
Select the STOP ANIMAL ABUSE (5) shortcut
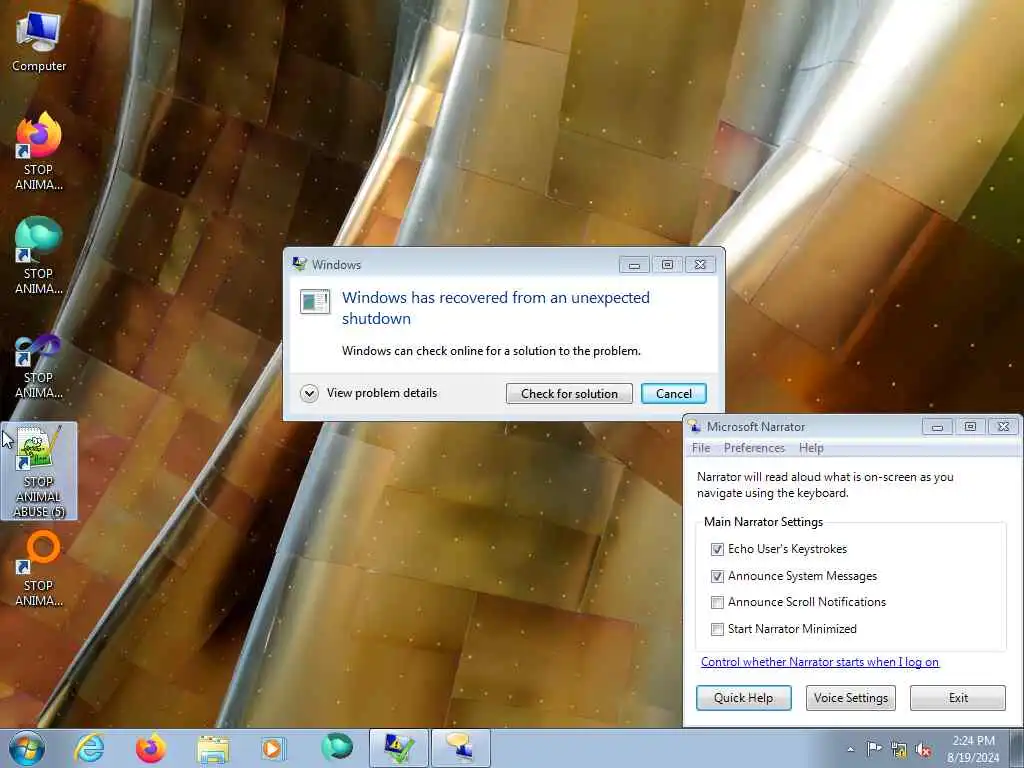(x=39, y=471)
